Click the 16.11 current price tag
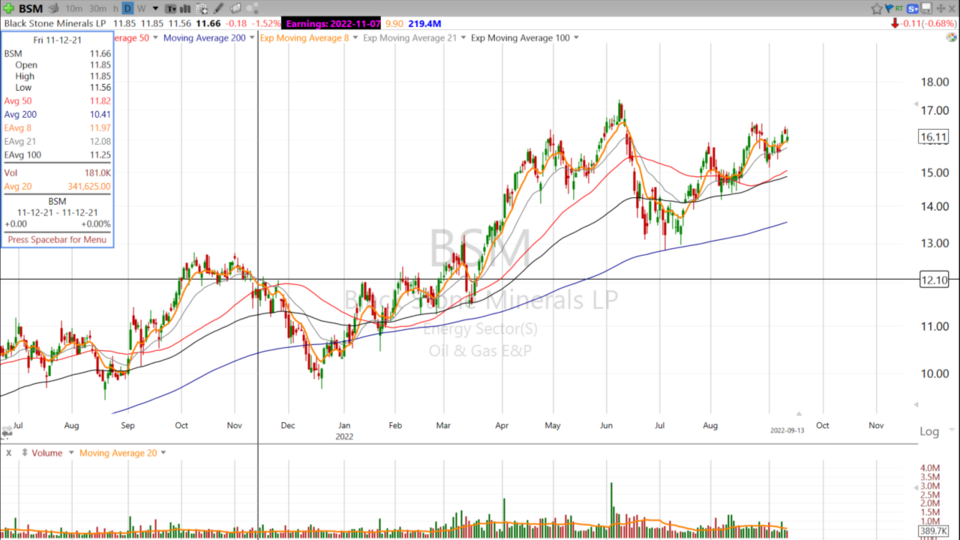The width and height of the screenshot is (960, 540). coord(934,137)
